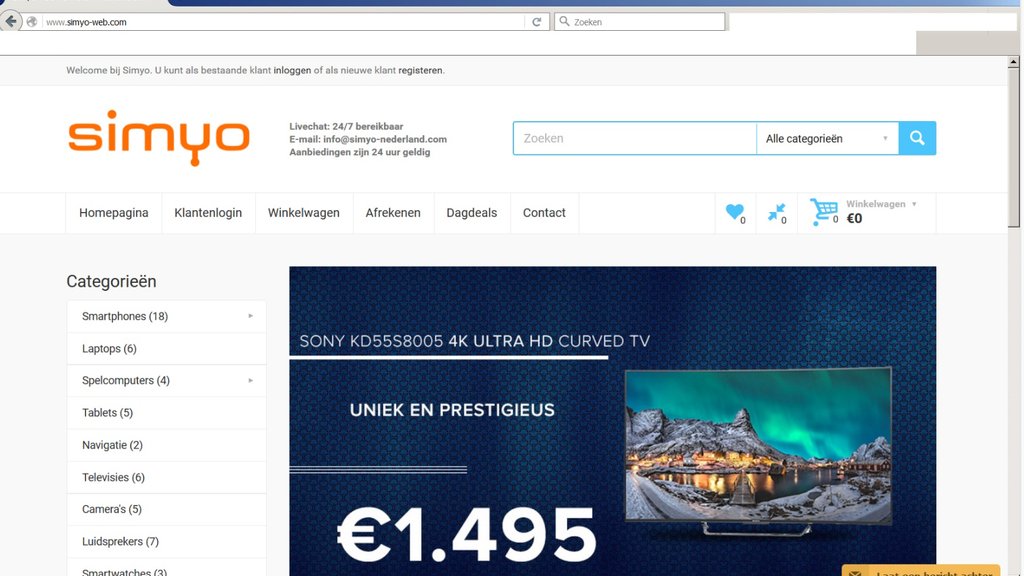Image resolution: width=1024 pixels, height=576 pixels.
Task: Click the globe icon beside the URL
Action: [x=31, y=22]
